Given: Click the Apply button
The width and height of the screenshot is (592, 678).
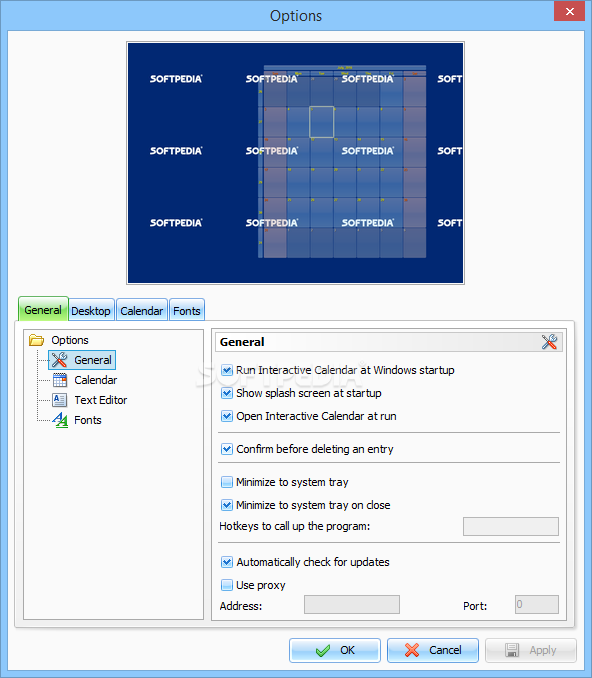Looking at the screenshot, I should coord(531,650).
